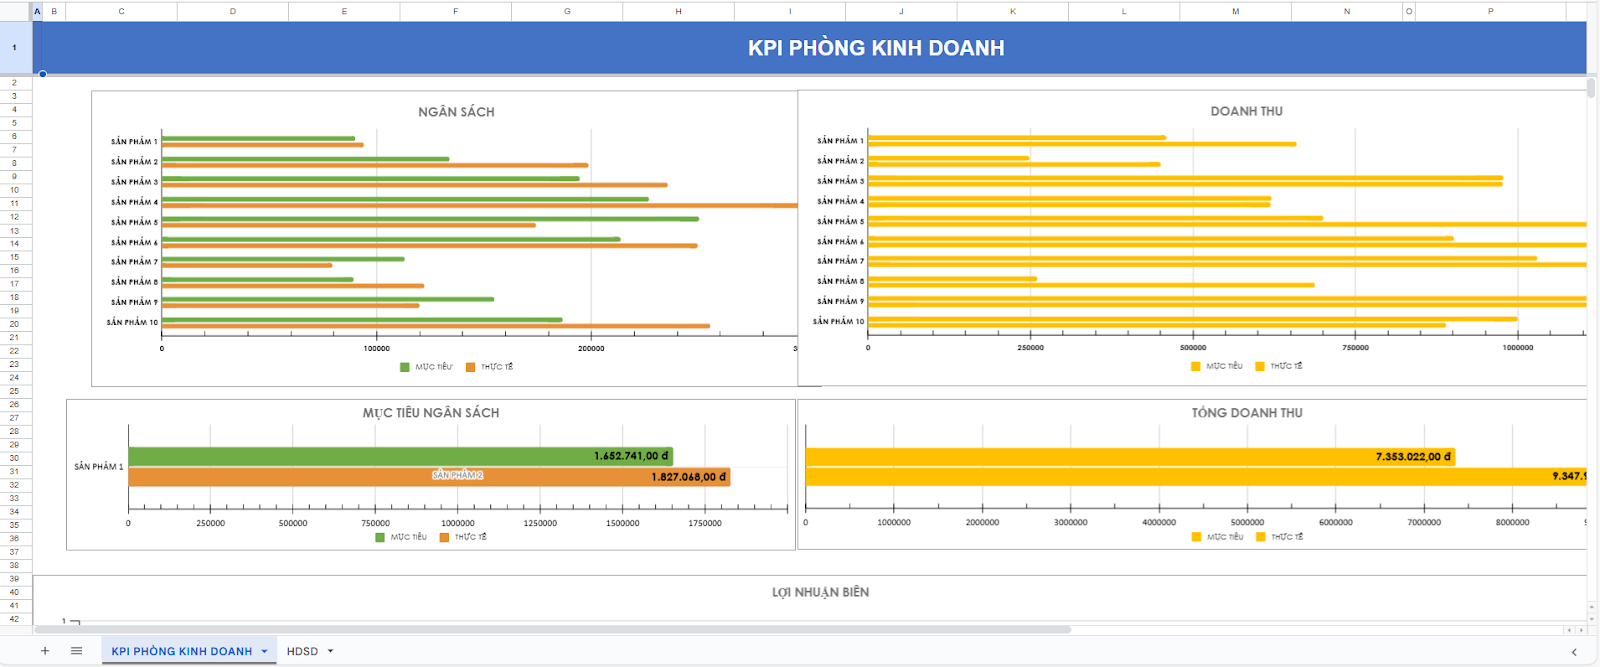1600x667 pixels.
Task: Open the KPI PHÒNG KINH DOANH tab dropdown arrow
Action: coord(265,651)
